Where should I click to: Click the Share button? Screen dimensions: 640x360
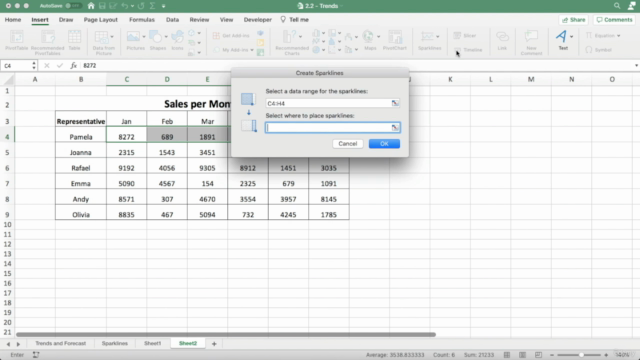click(x=573, y=20)
